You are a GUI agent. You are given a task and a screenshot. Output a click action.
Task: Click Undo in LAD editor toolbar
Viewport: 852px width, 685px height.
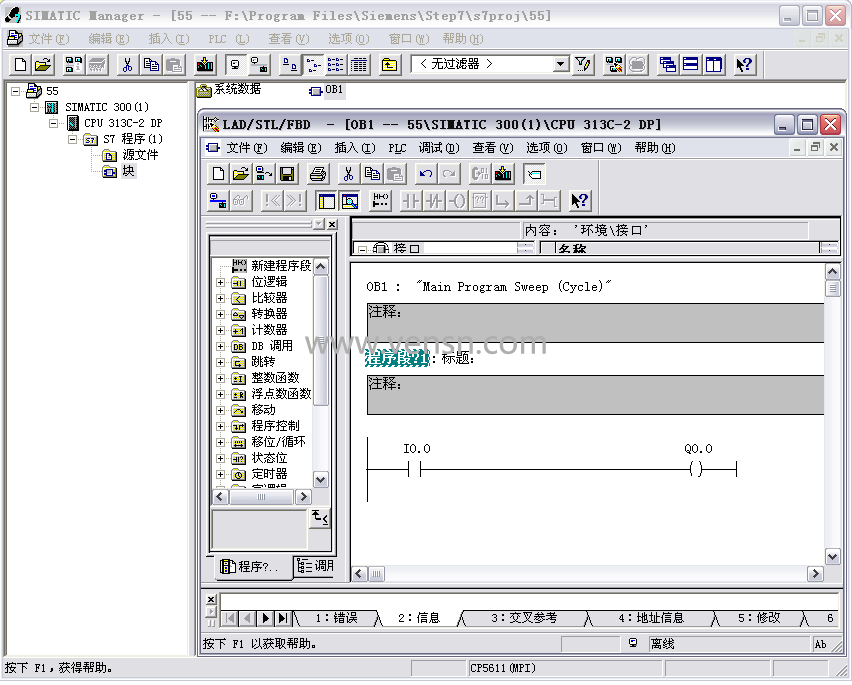point(426,174)
